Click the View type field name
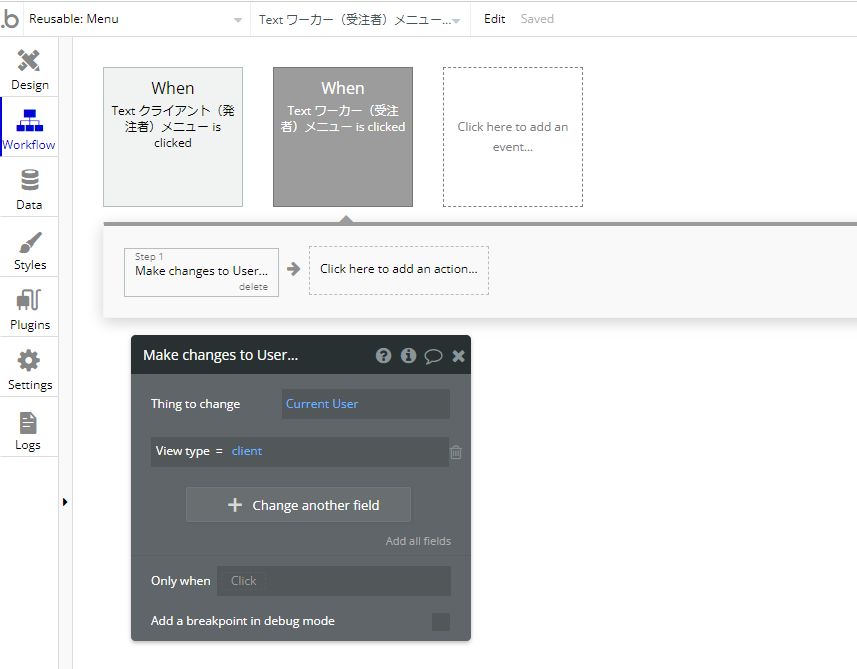This screenshot has width=857, height=669. pos(183,451)
